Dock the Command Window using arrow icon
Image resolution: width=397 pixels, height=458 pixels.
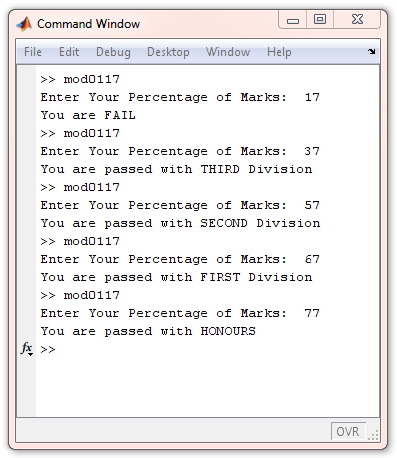[x=371, y=51]
